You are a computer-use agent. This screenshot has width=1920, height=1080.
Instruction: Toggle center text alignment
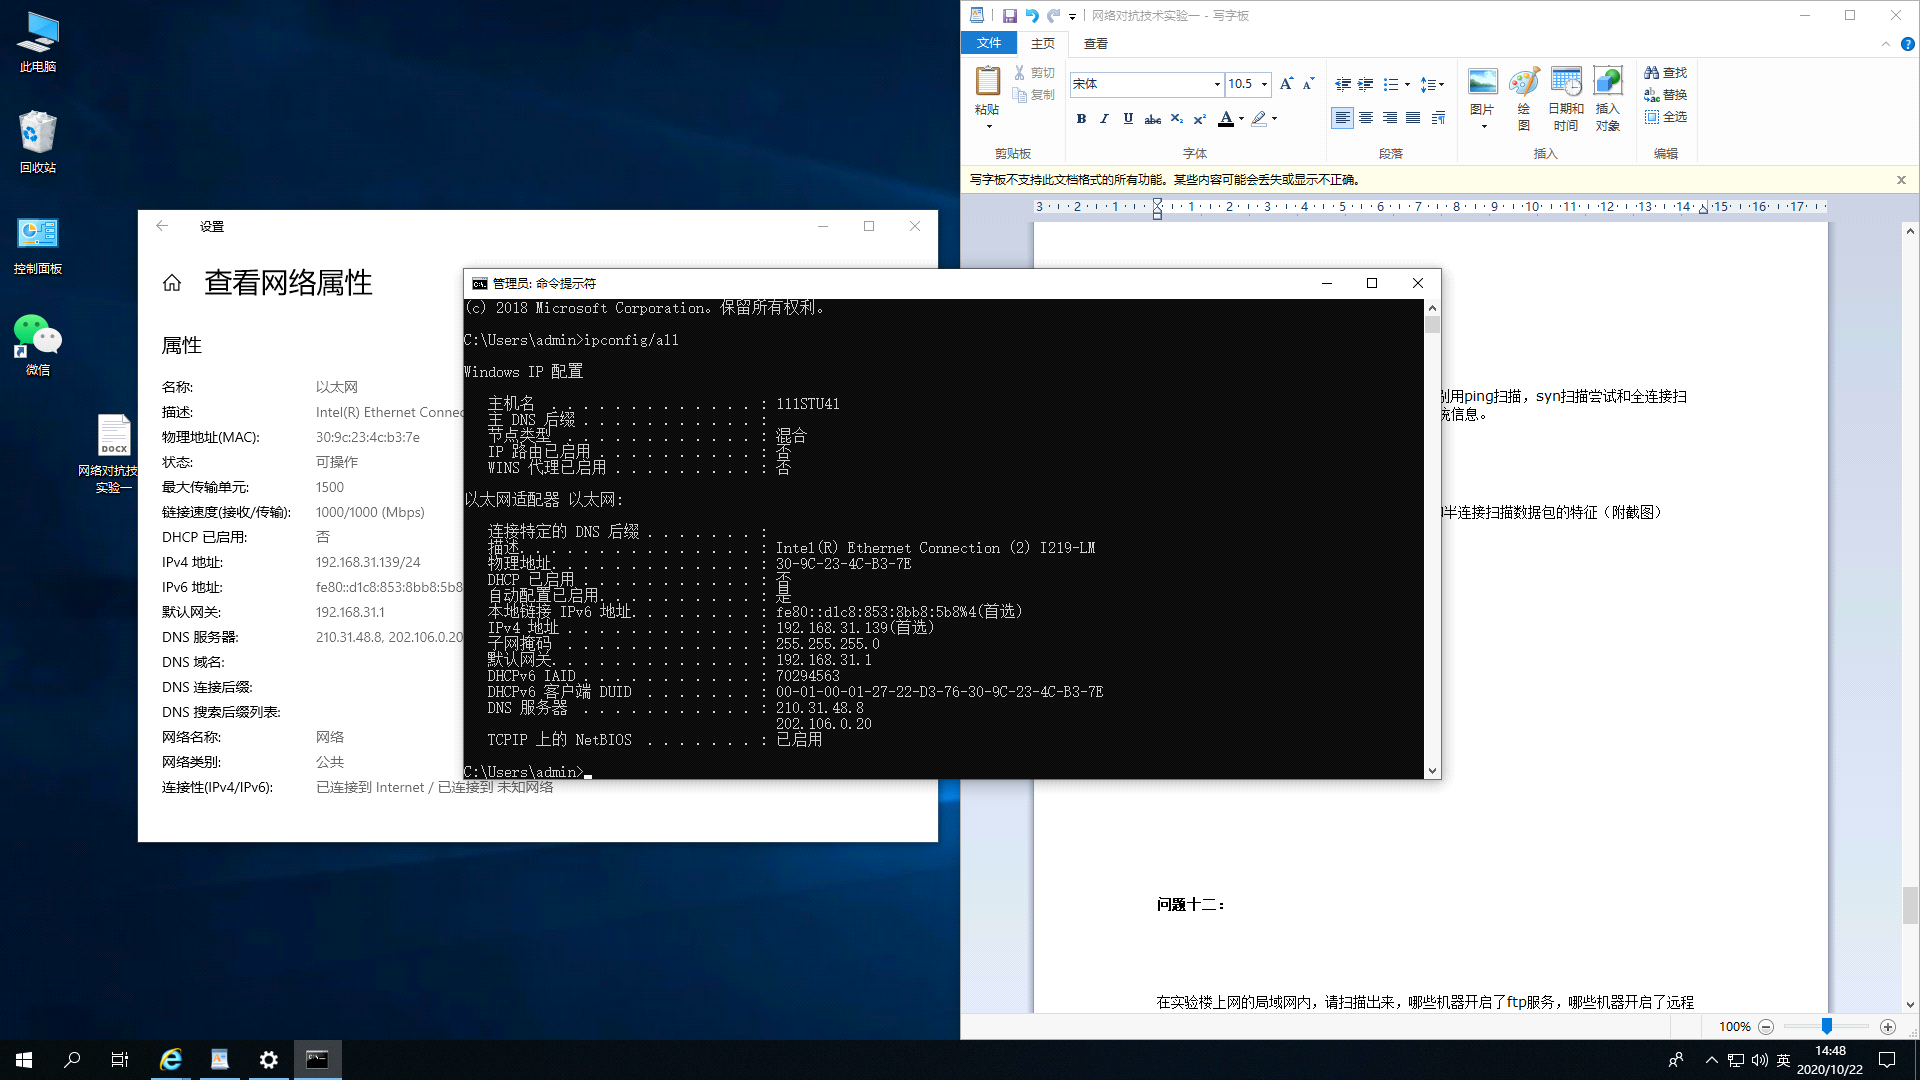coord(1366,118)
